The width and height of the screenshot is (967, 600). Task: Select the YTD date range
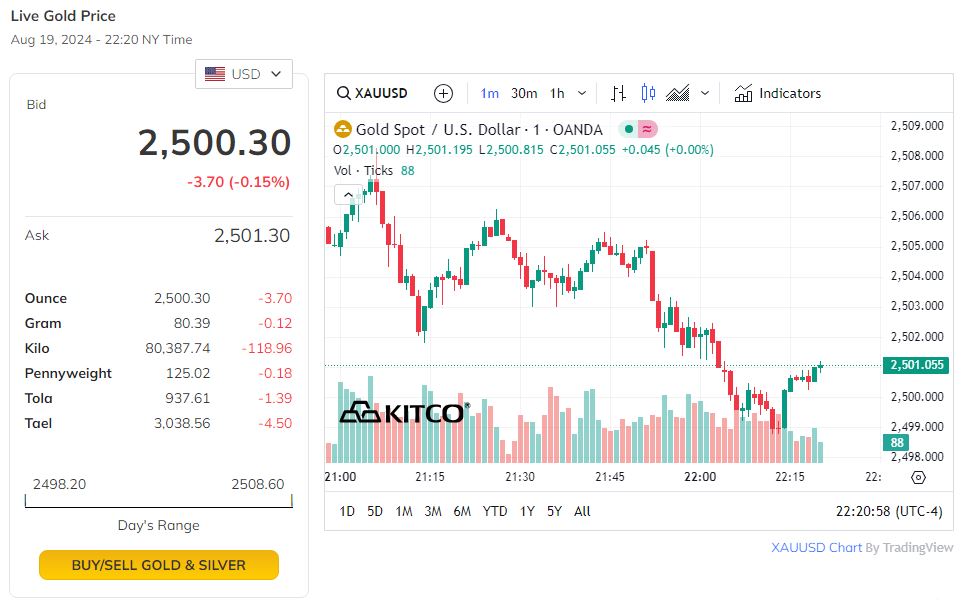point(495,511)
